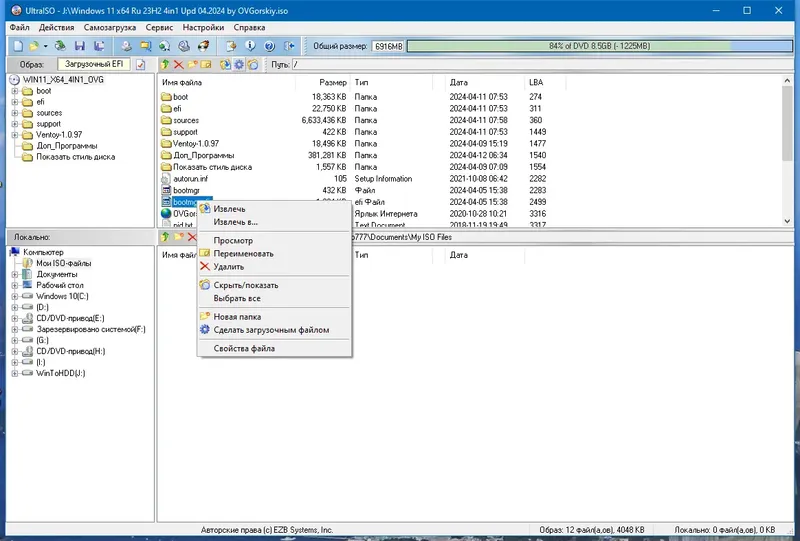Click the Burn CD/DVD image icon
Image resolution: width=800 pixels, height=541 pixels.
pos(203,46)
